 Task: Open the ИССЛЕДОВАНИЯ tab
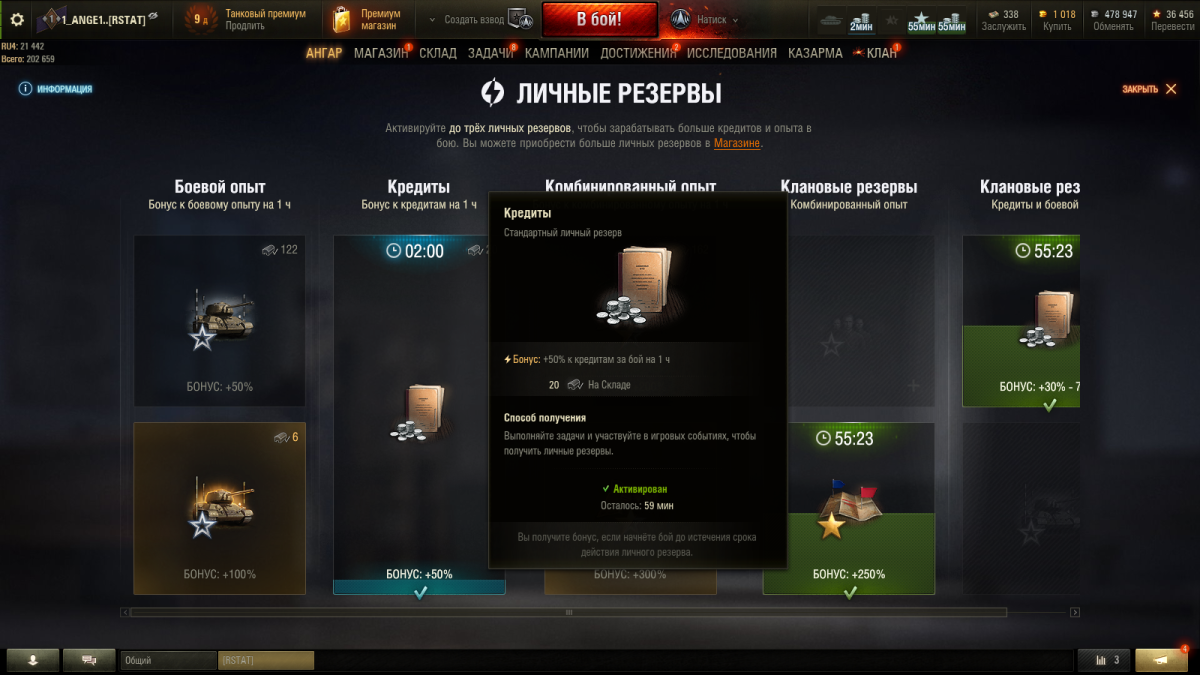coord(732,53)
